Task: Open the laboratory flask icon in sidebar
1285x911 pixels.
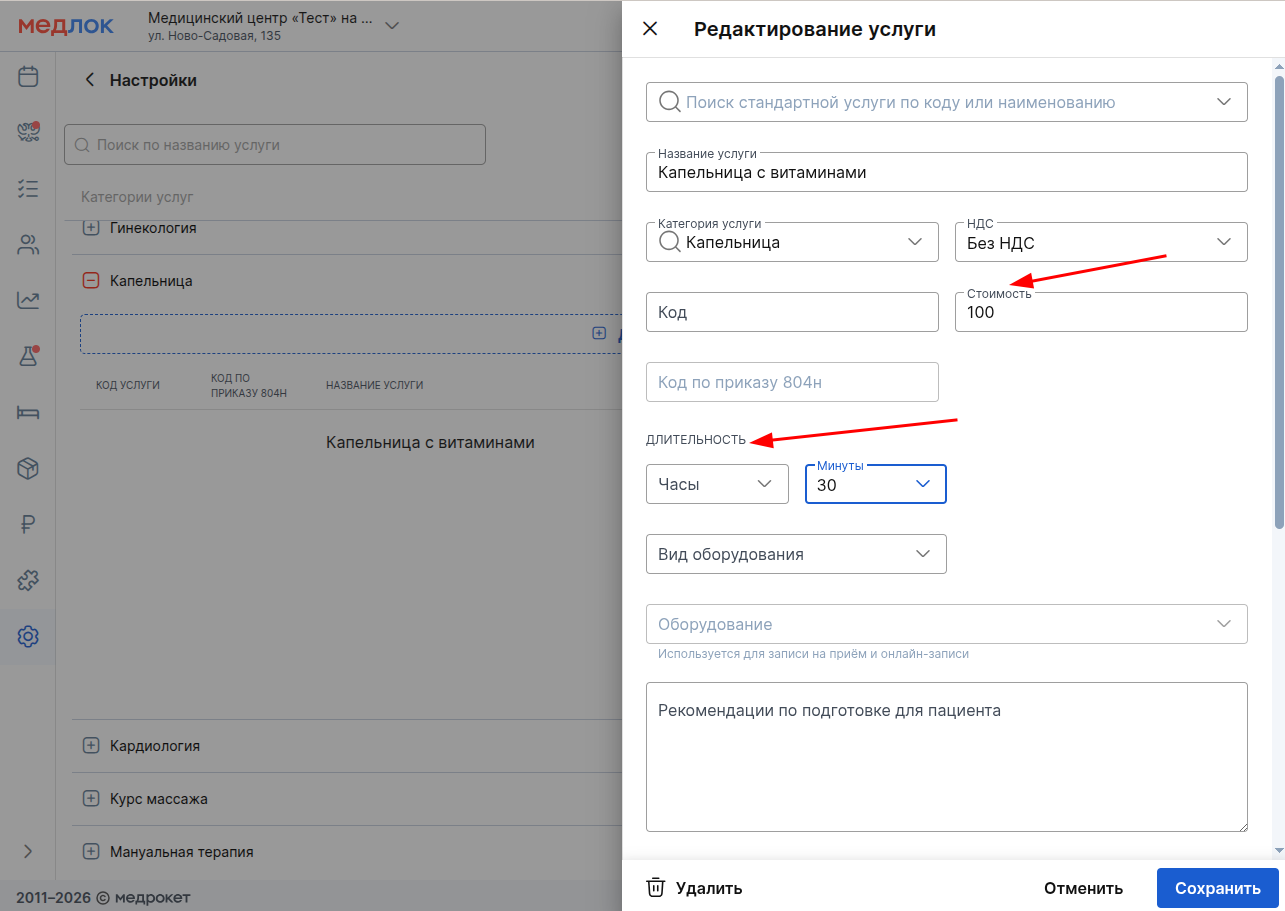Action: click(x=28, y=356)
